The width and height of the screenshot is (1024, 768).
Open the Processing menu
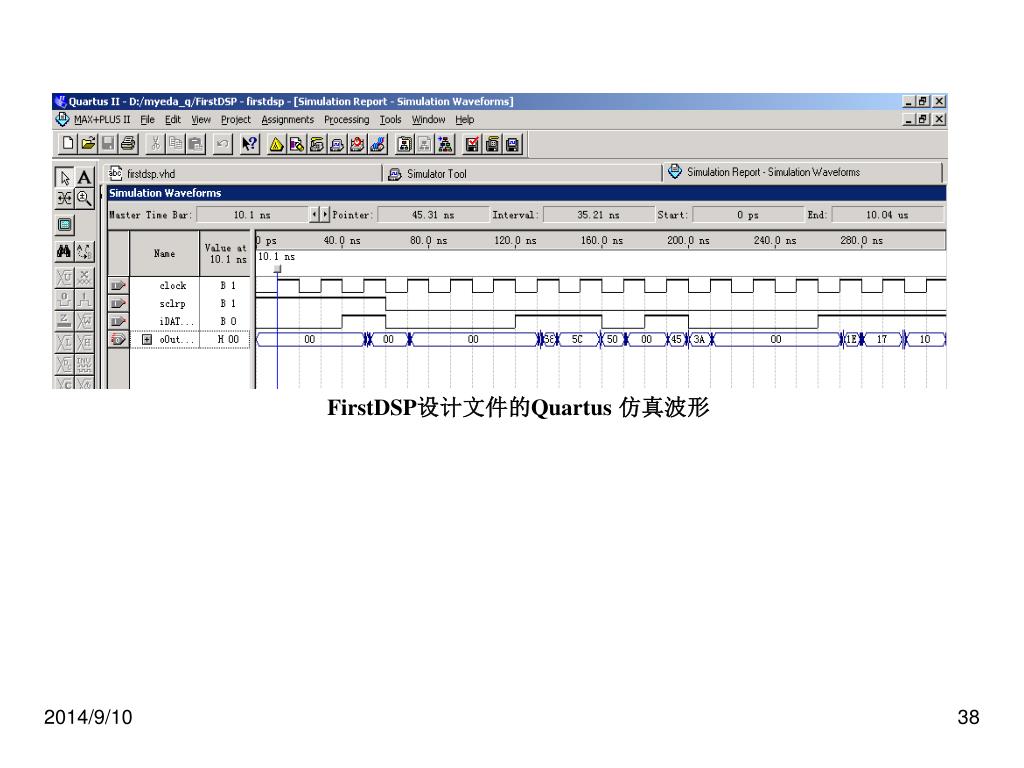346,120
